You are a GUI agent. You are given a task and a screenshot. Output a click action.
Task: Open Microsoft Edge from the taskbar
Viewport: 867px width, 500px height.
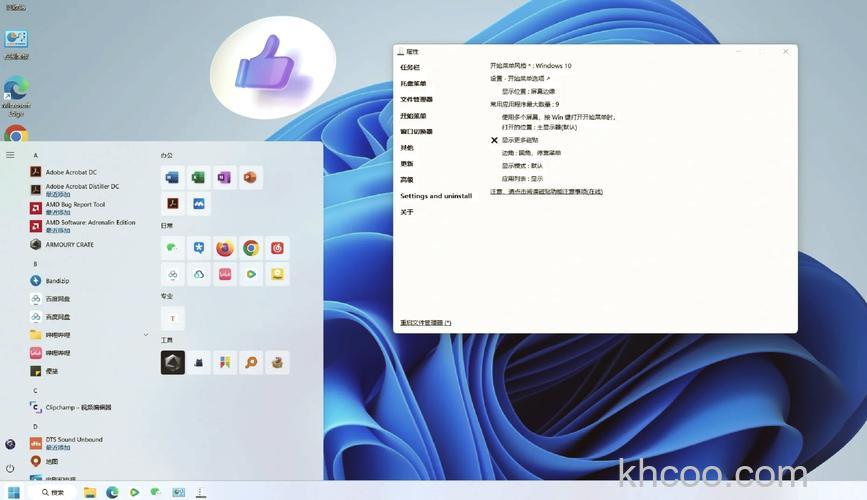point(112,492)
